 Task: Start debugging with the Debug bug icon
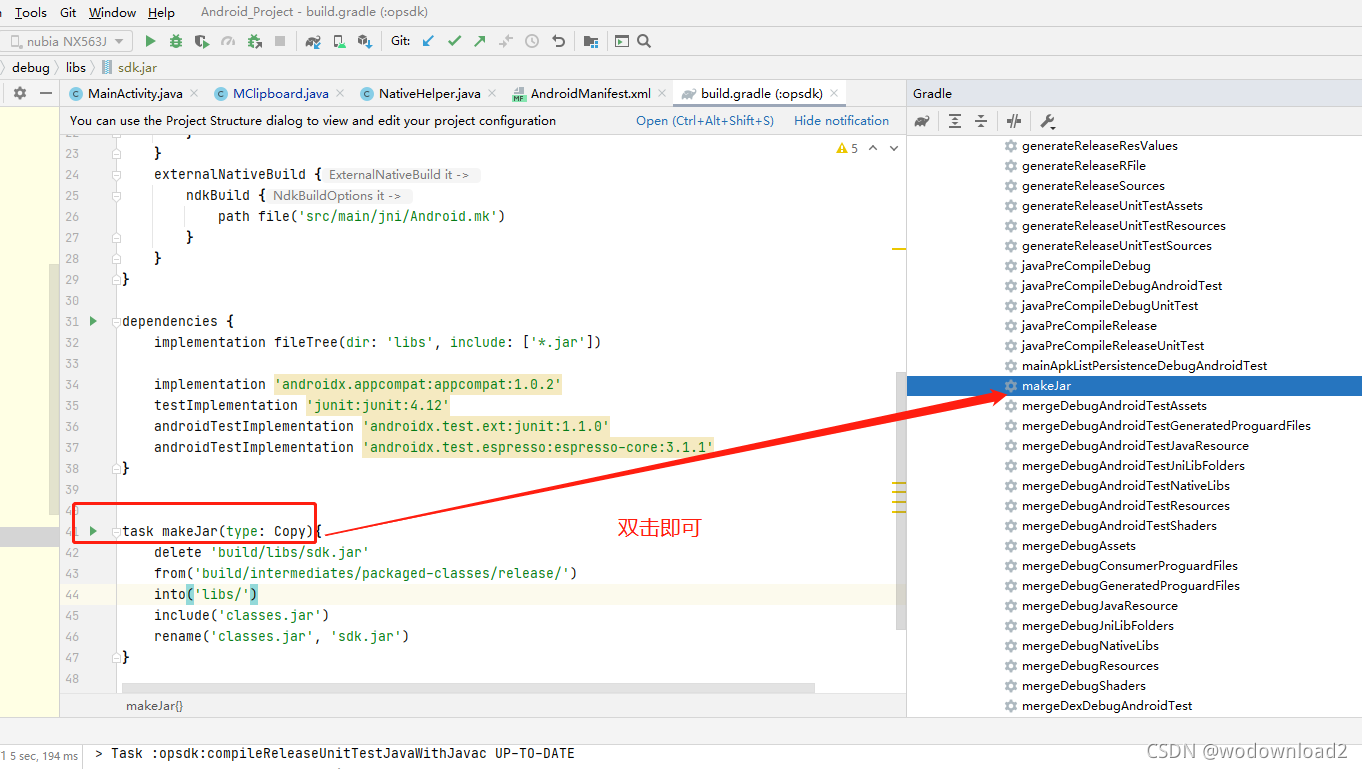176,41
